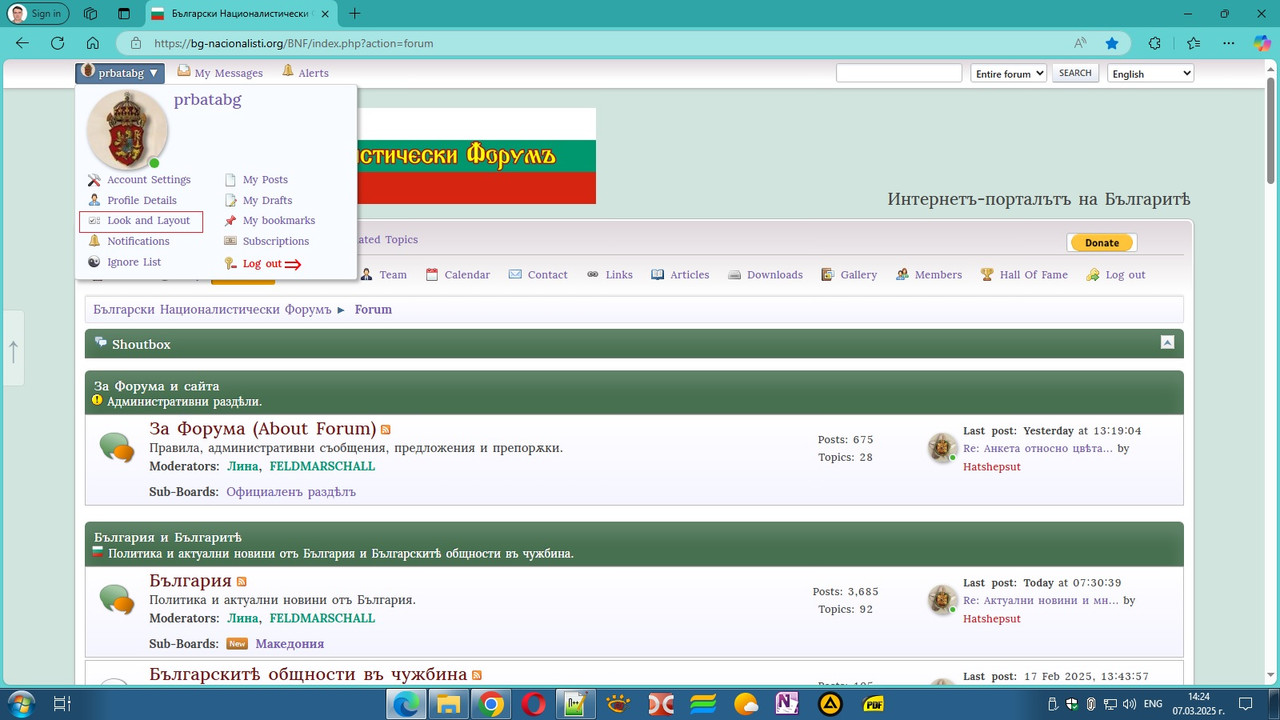Open the Links menu item
The image size is (1280, 720).
pyautogui.click(x=609, y=275)
